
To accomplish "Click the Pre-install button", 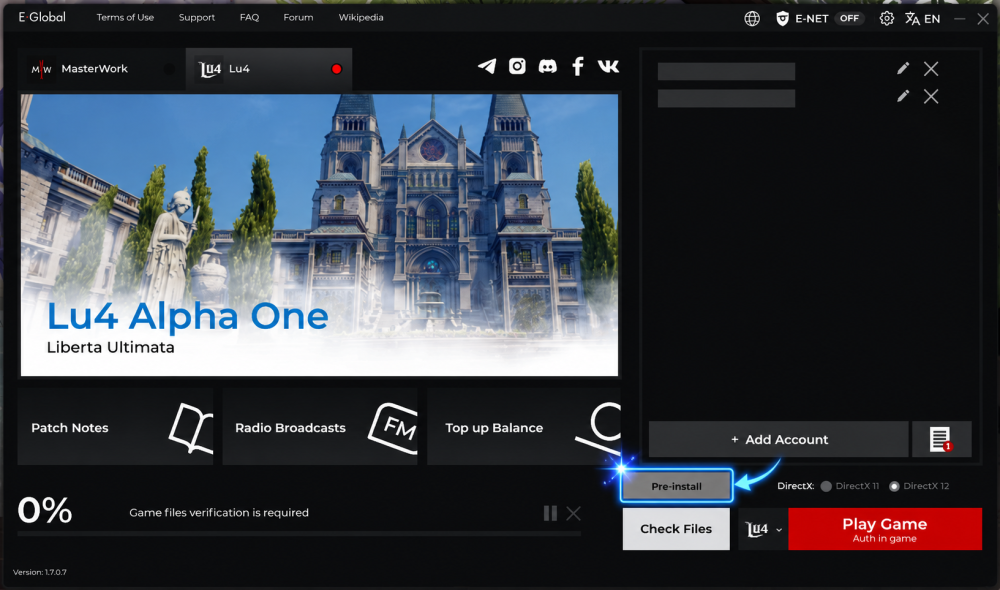I will tap(677, 486).
